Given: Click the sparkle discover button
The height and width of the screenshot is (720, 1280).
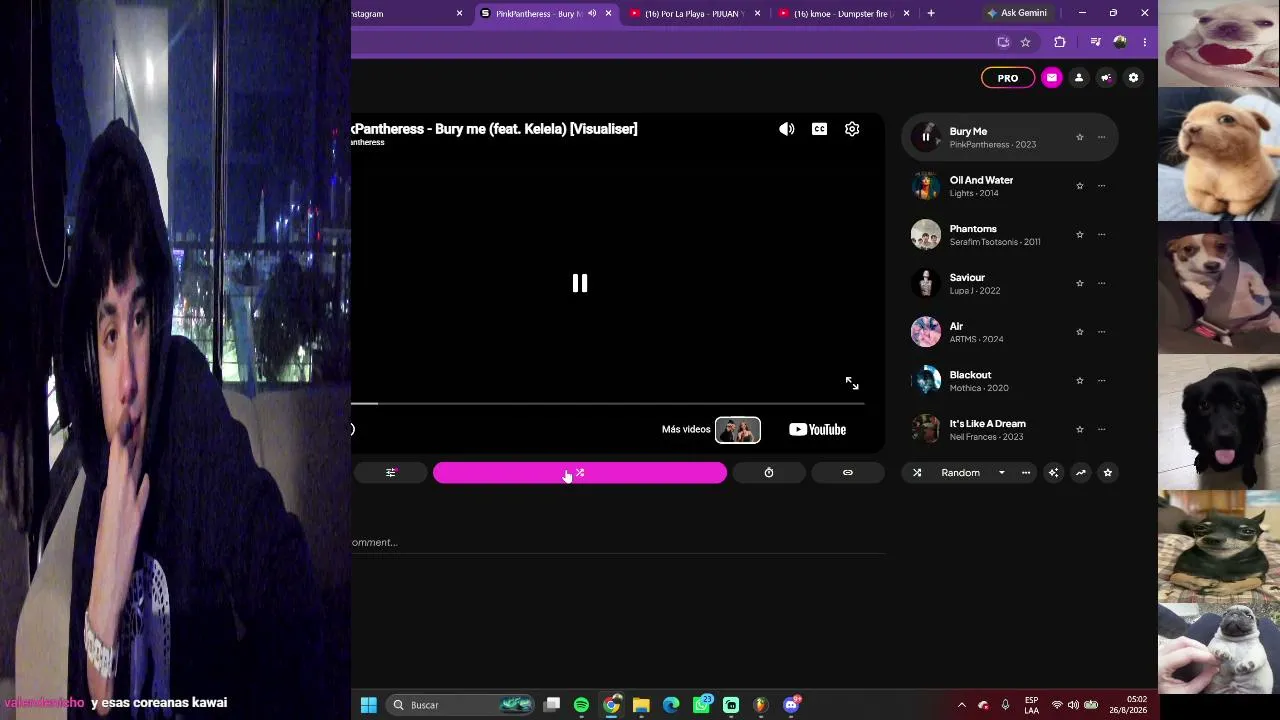Looking at the screenshot, I should click(1053, 473).
